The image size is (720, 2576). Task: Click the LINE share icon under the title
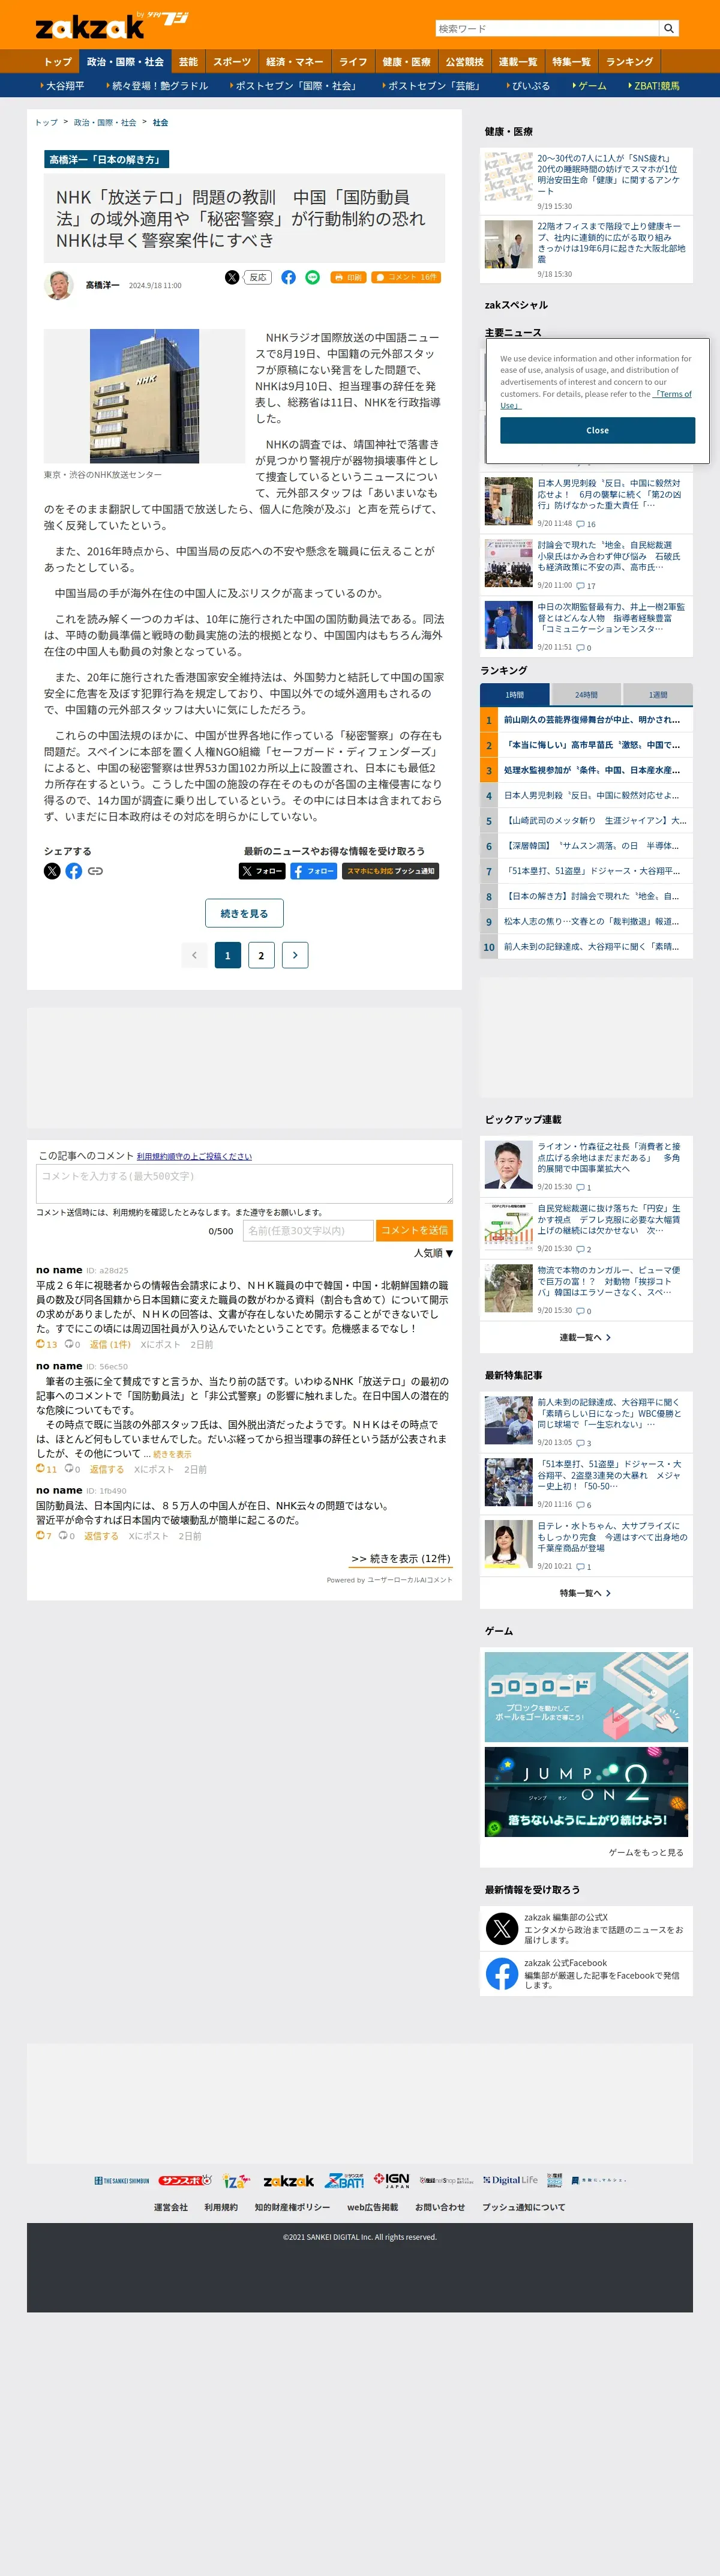pyautogui.click(x=312, y=277)
